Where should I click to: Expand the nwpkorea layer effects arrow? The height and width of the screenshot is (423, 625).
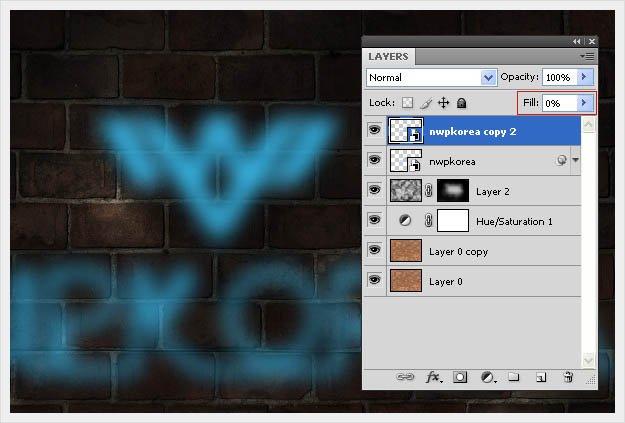(575, 160)
